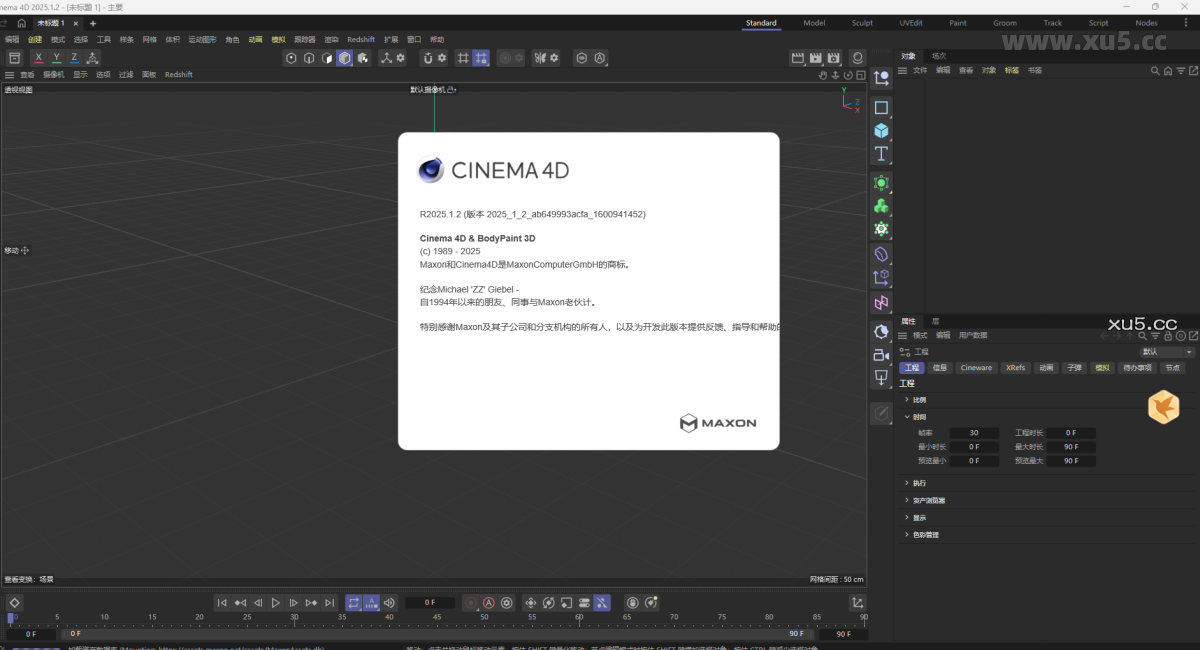This screenshot has height=650, width=1200.
Task: Open the Redshift menu in the menu bar
Action: [361, 39]
